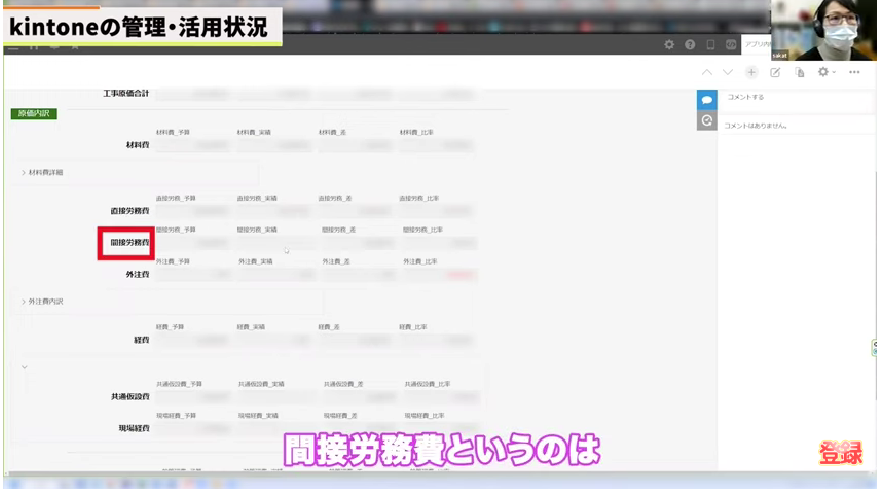This screenshot has width=877, height=489.
Task: Click the 共通仮設費 row label
Action: coord(130,396)
